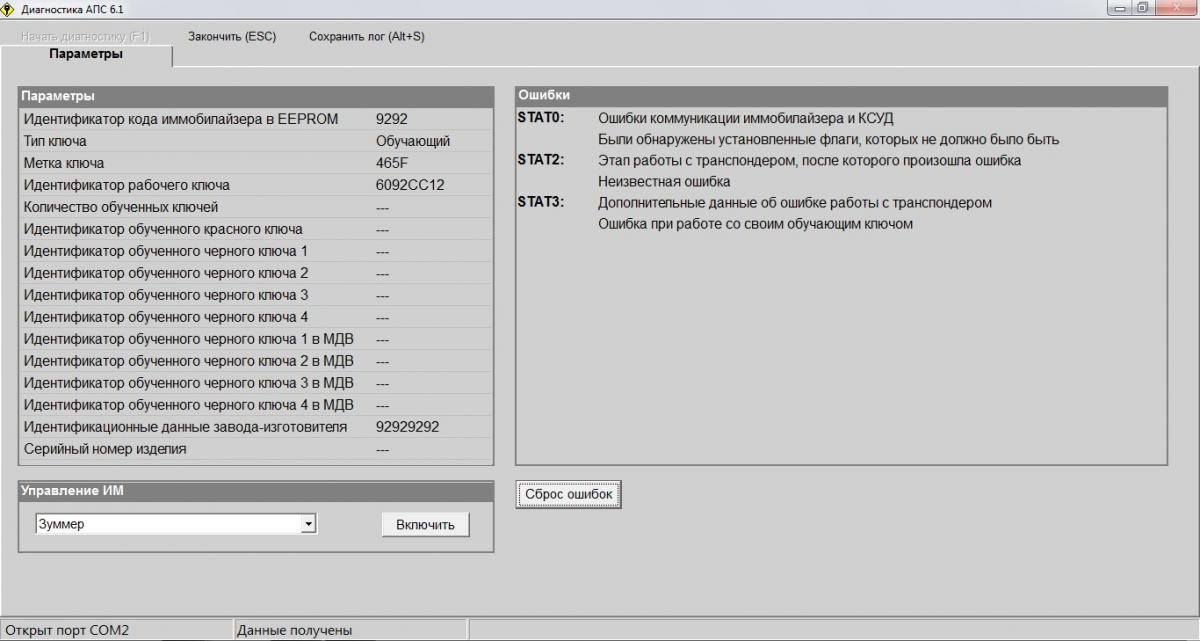1200x641 pixels.
Task: Select row черного ключа 2 в МДВ
Action: [x=256, y=361]
